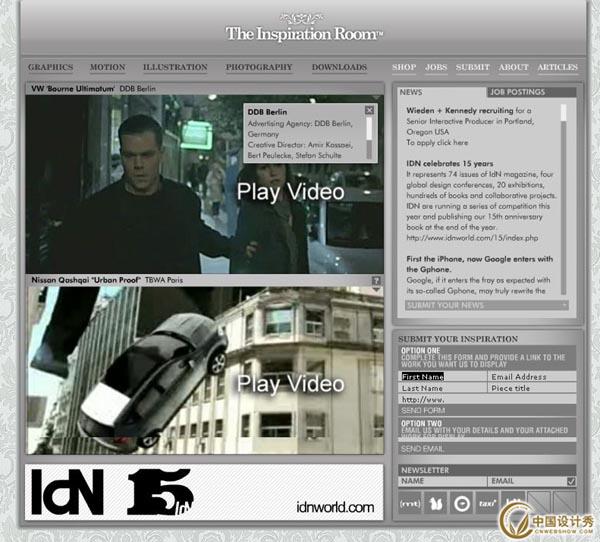Click the 'DDB Berlin' title label above video
Image resolution: width=600 pixels, height=542 pixels.
[x=137, y=89]
